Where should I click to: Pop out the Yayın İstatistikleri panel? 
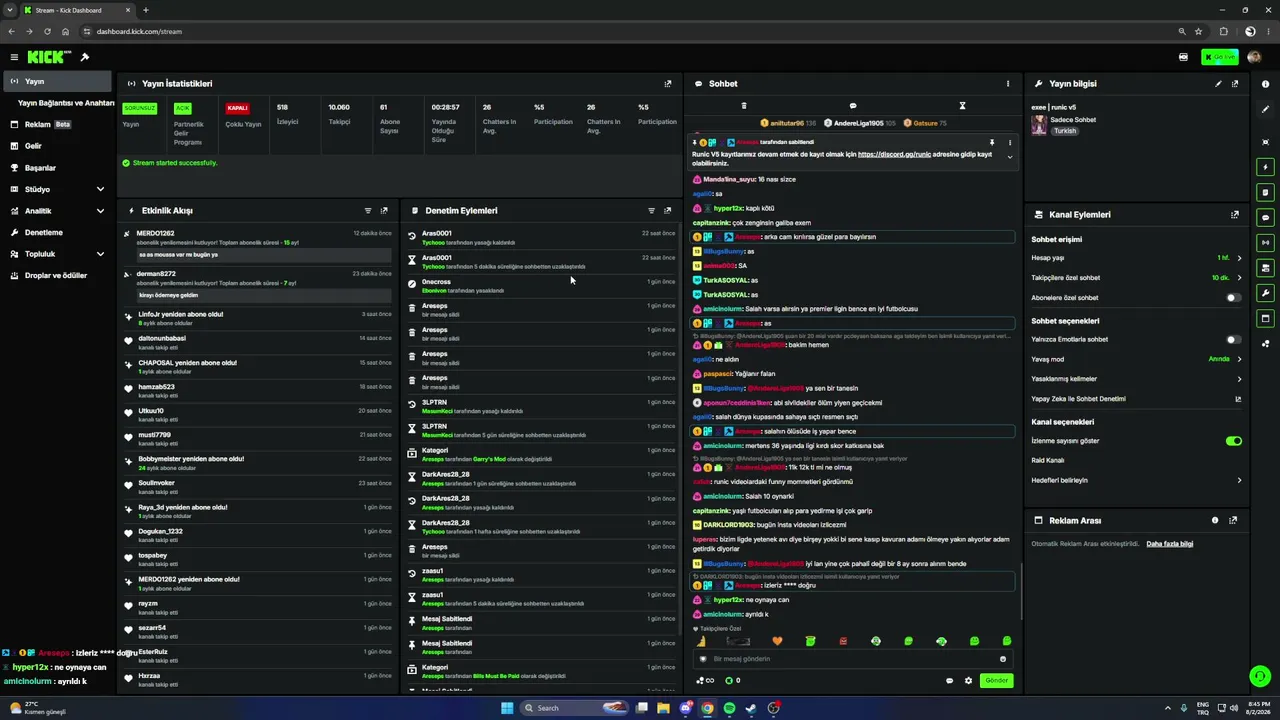[x=668, y=84]
